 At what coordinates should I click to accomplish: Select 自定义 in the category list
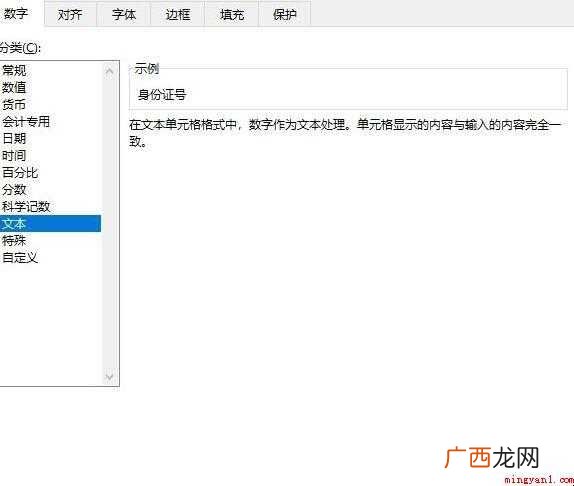tap(51, 258)
